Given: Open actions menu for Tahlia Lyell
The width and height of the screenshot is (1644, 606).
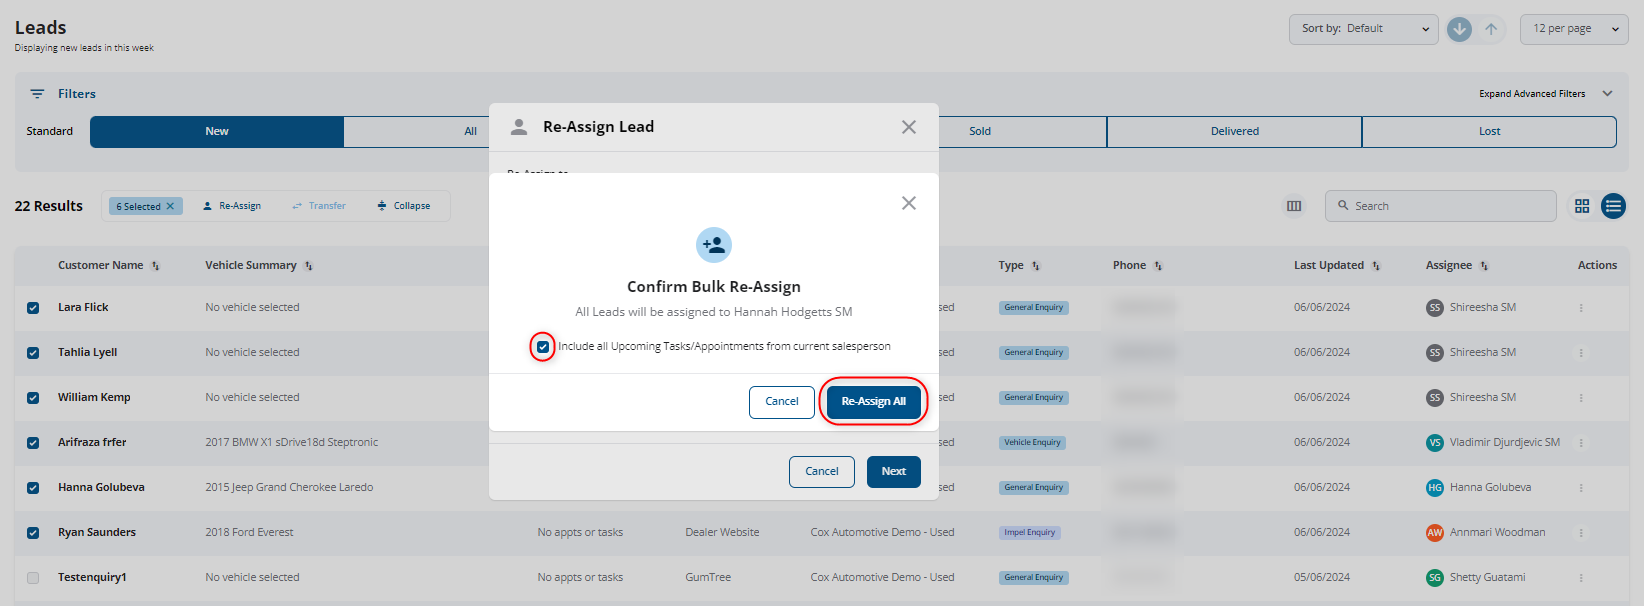Looking at the screenshot, I should tap(1581, 353).
